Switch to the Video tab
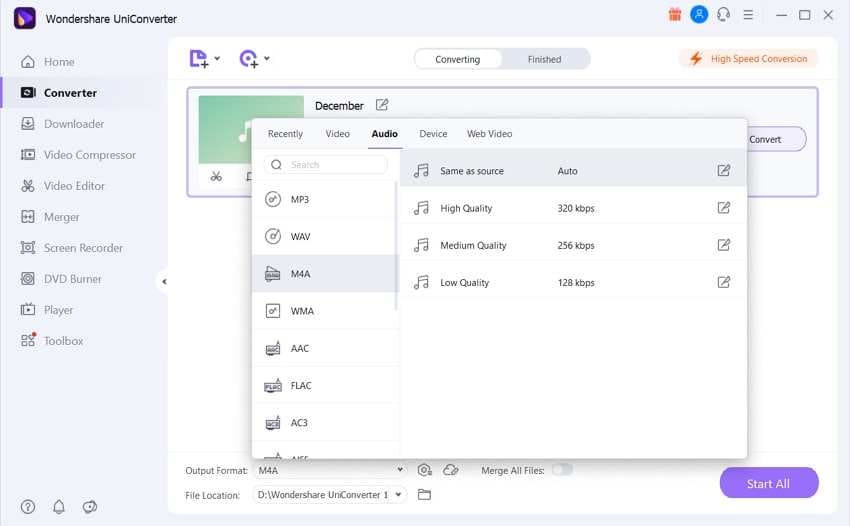The width and height of the screenshot is (850, 526). [x=337, y=134]
